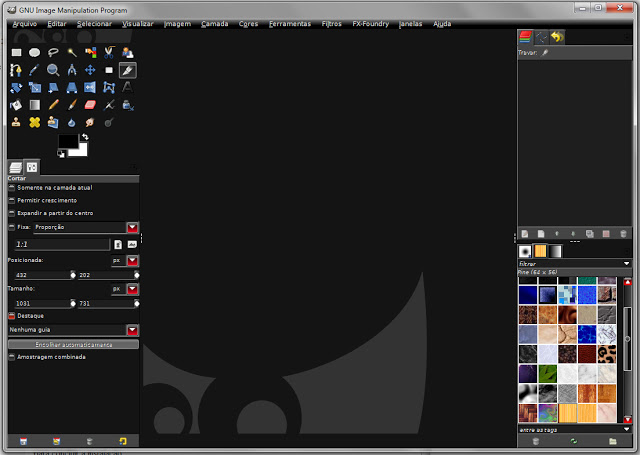640x455 pixels.
Task: Click the black foreground color swatch
Action: pyautogui.click(x=68, y=141)
